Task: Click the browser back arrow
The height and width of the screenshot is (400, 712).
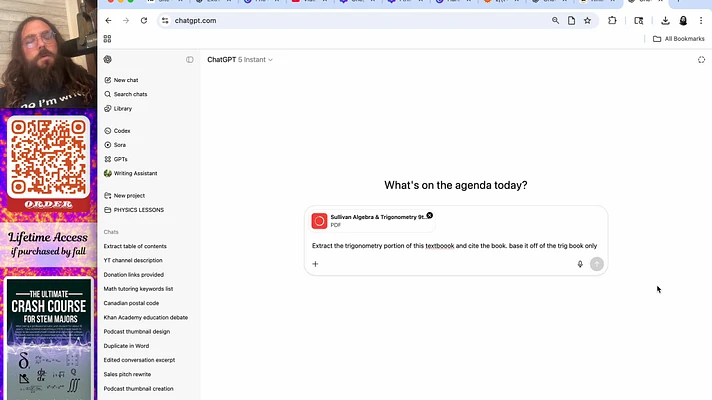Action: [x=108, y=20]
